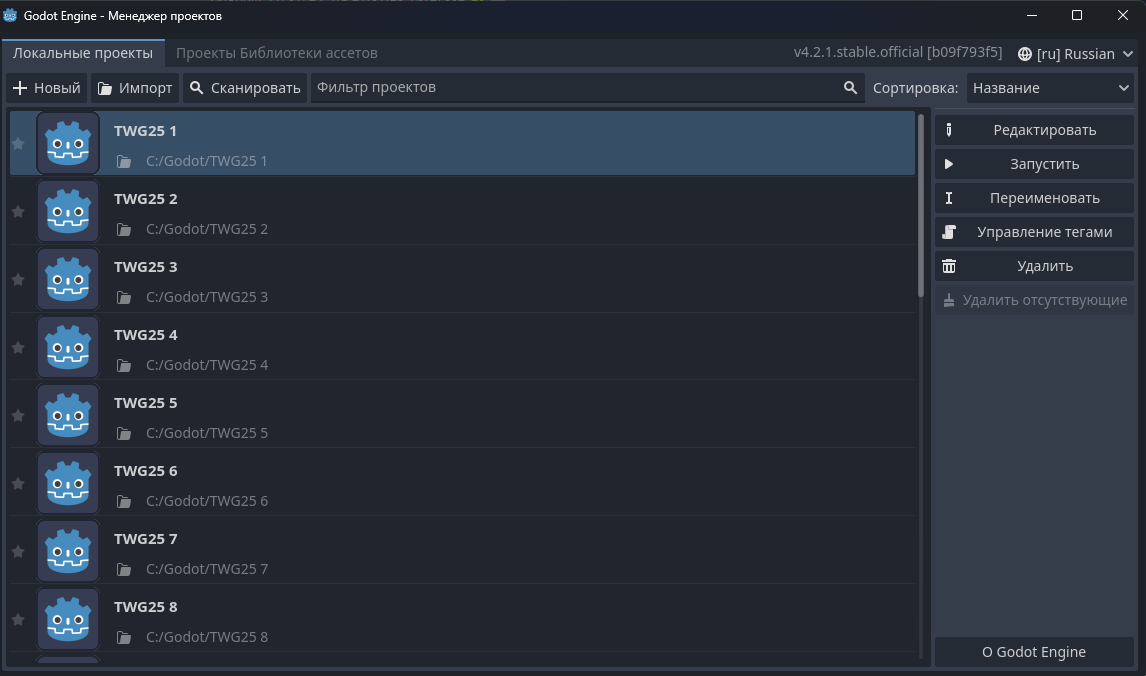This screenshot has height=676, width=1146.
Task: Toggle favorite star for TWG25 8
Action: [x=18, y=619]
